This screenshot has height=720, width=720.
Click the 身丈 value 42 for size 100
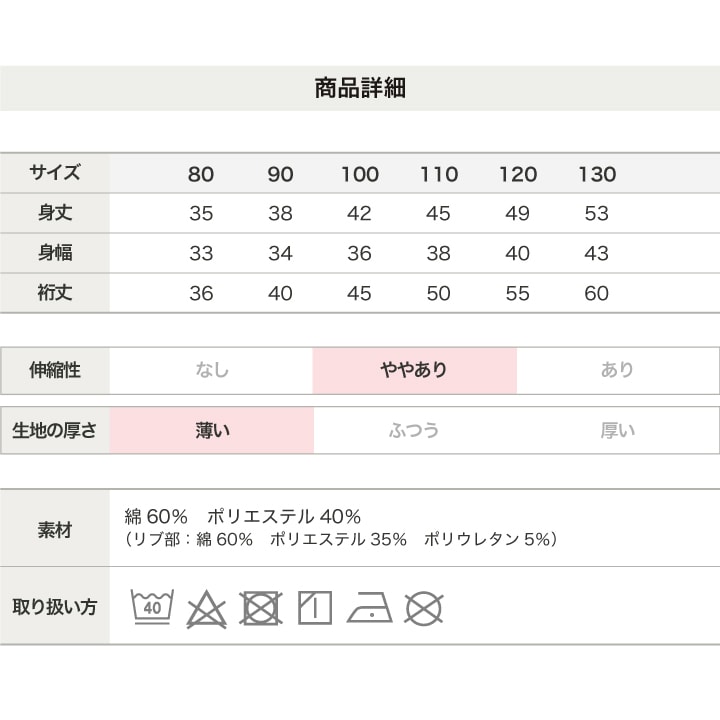tap(359, 214)
